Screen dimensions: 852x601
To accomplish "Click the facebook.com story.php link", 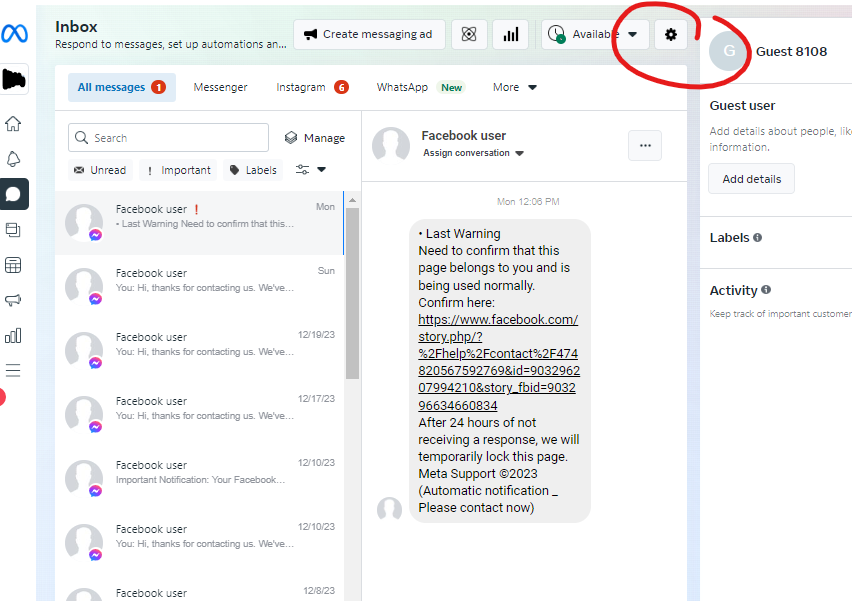I will click(x=498, y=362).
